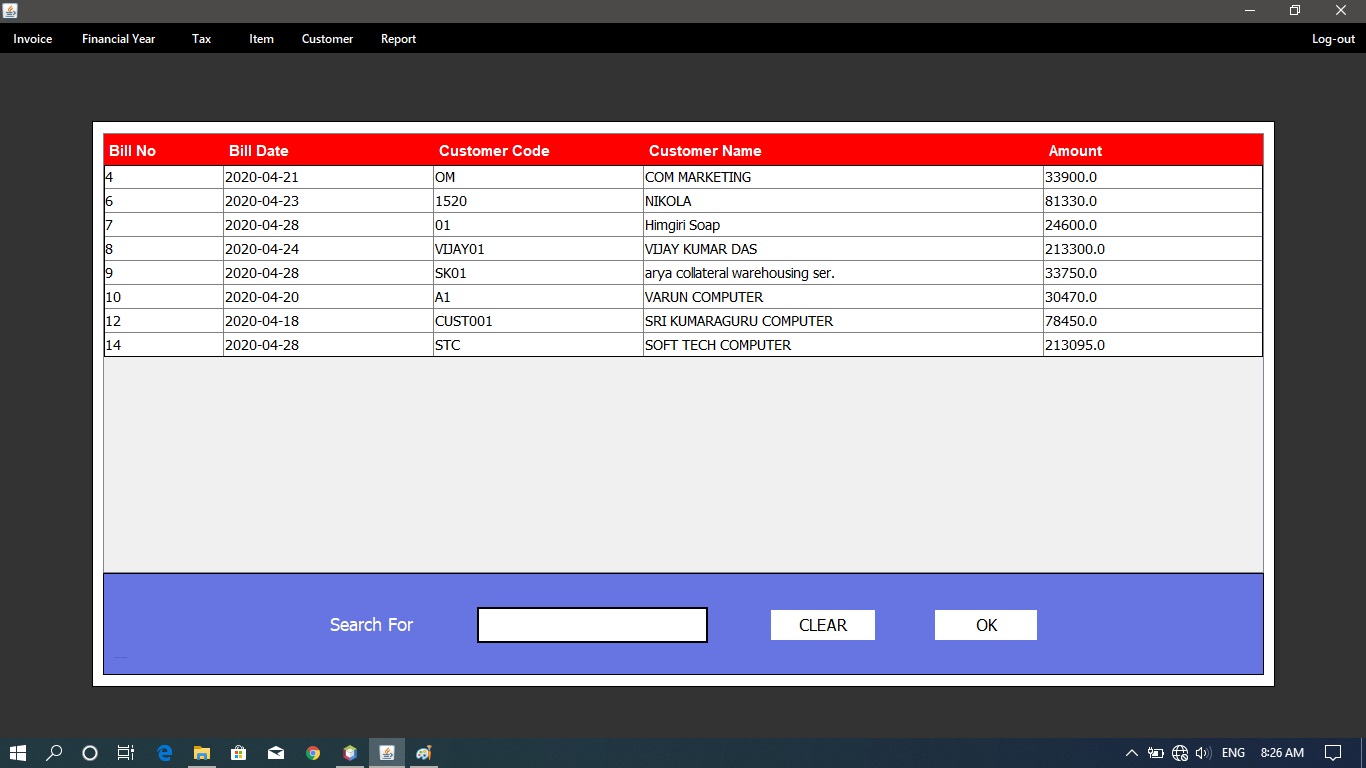Open Paint 3D from the taskbar

tap(349, 753)
